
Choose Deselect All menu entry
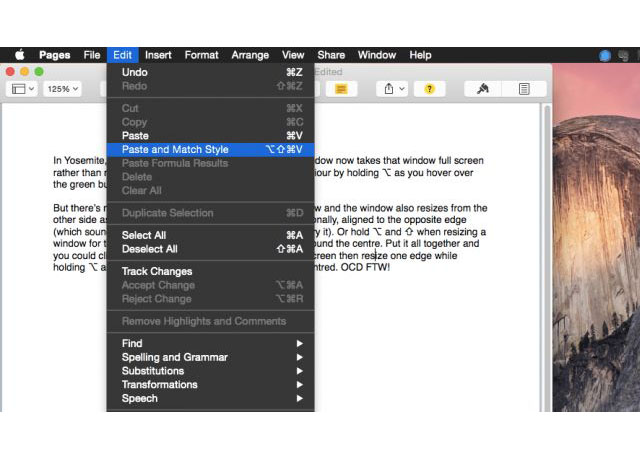211,249
